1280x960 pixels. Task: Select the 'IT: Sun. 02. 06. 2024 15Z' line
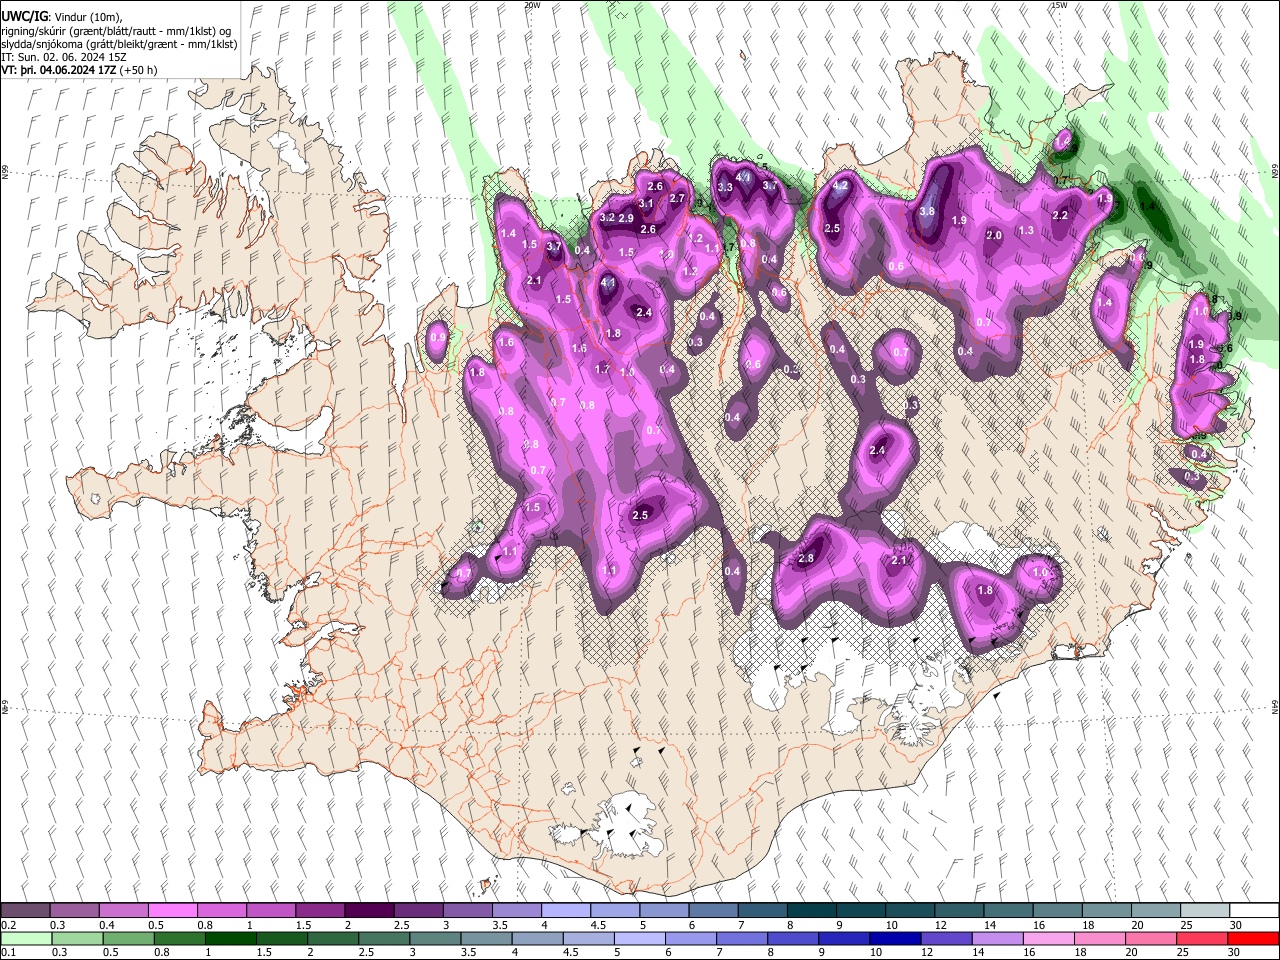(x=62, y=57)
